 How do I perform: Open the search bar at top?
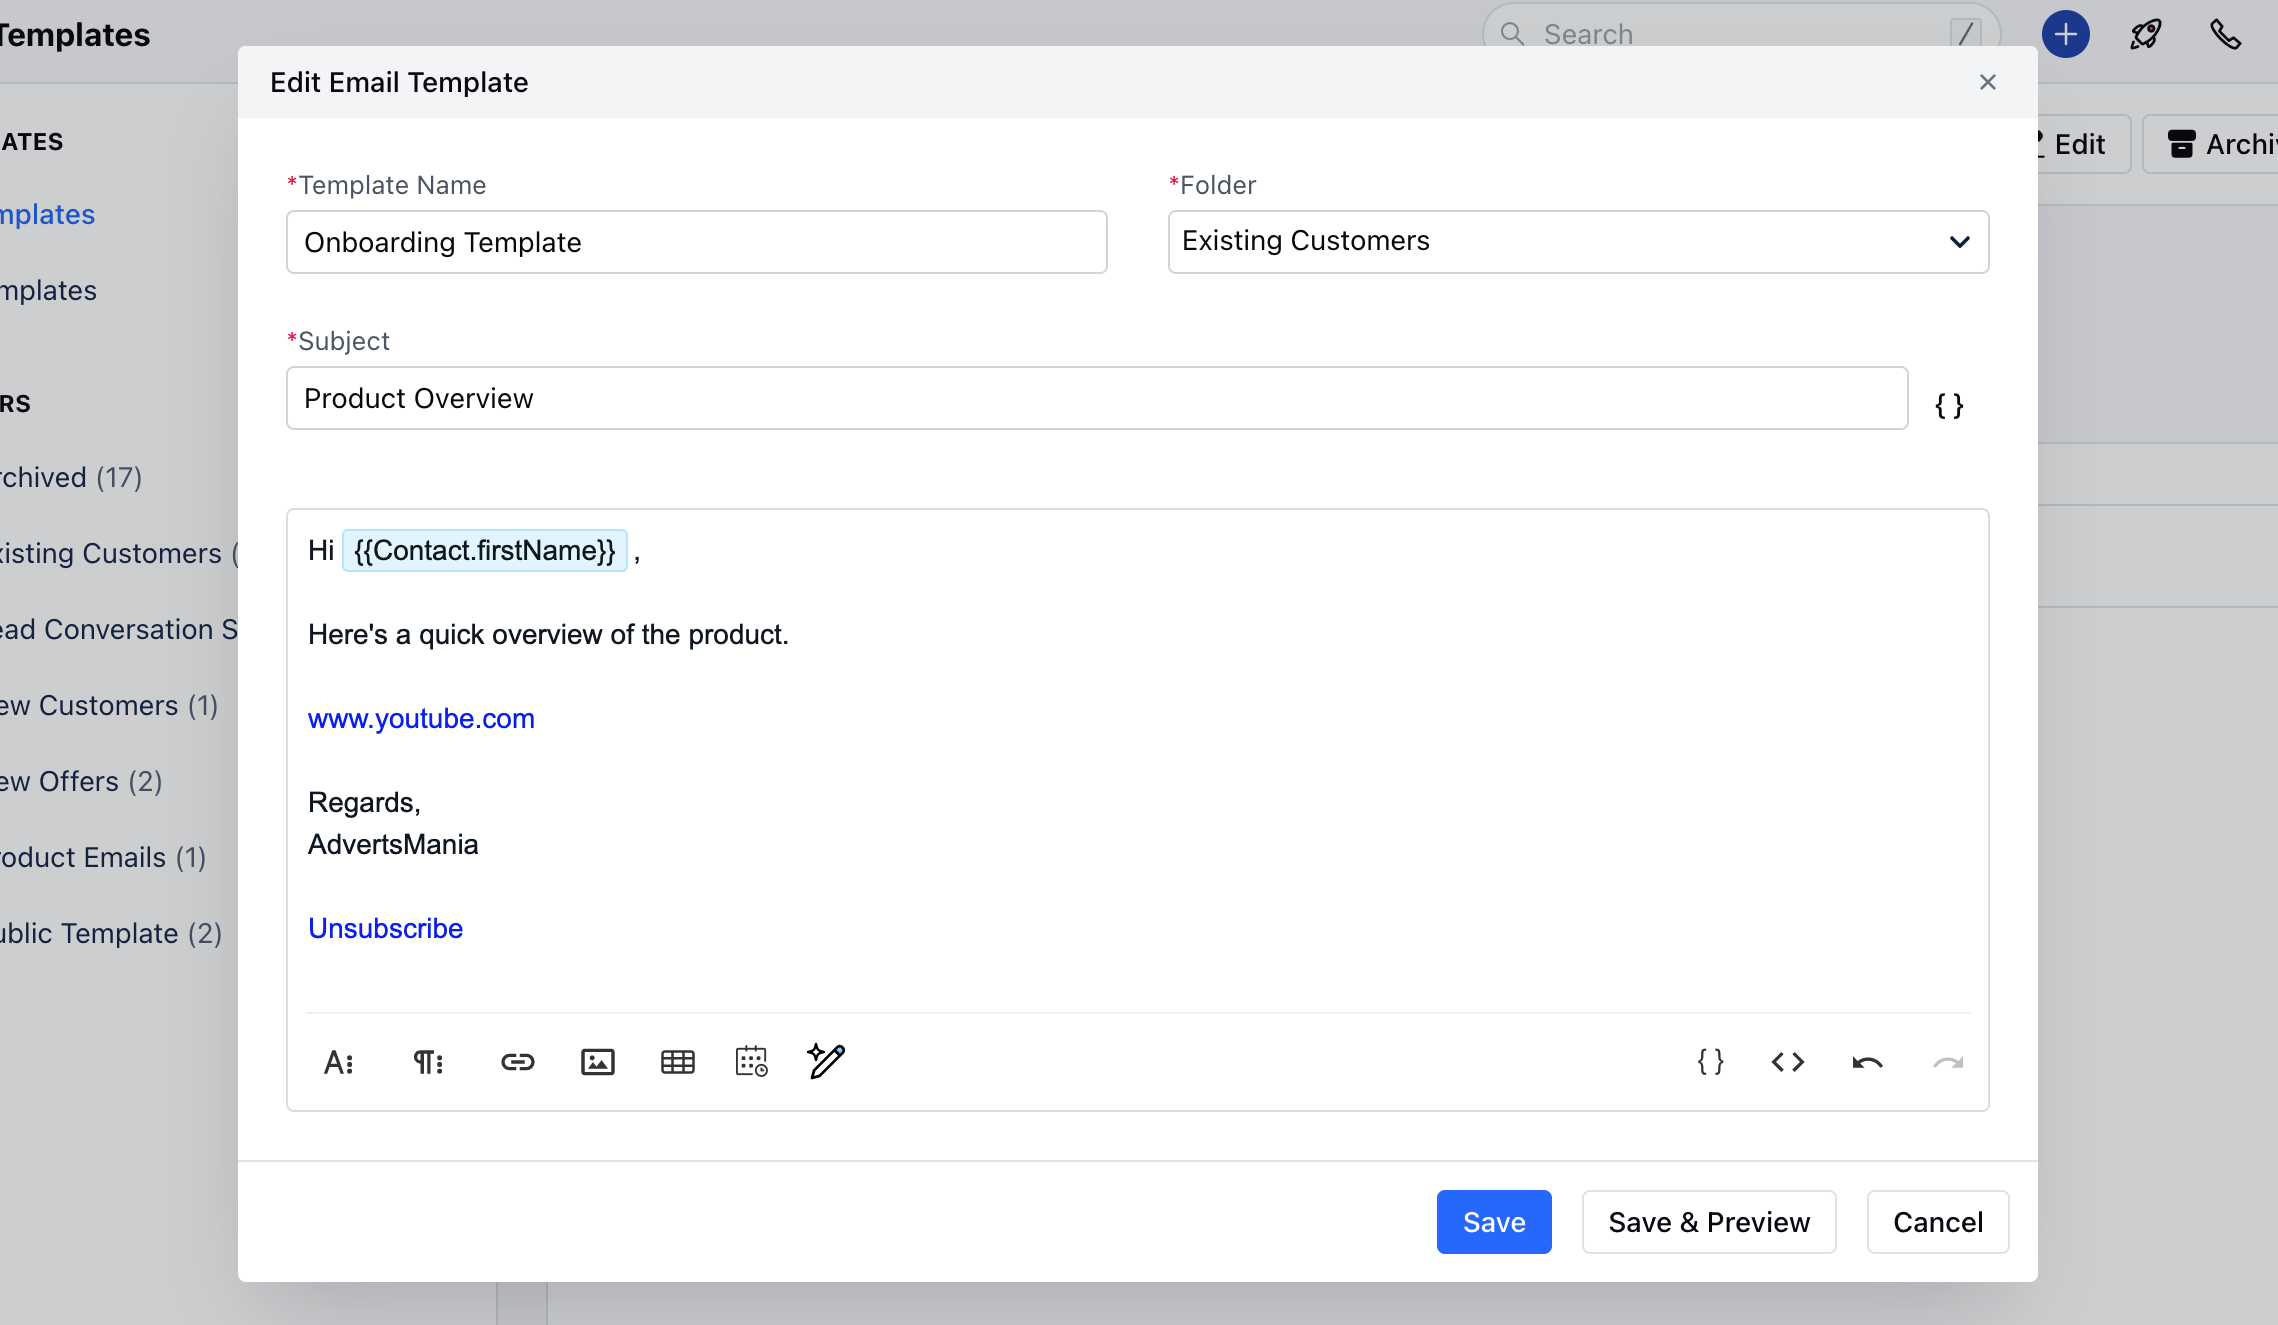1733,35
